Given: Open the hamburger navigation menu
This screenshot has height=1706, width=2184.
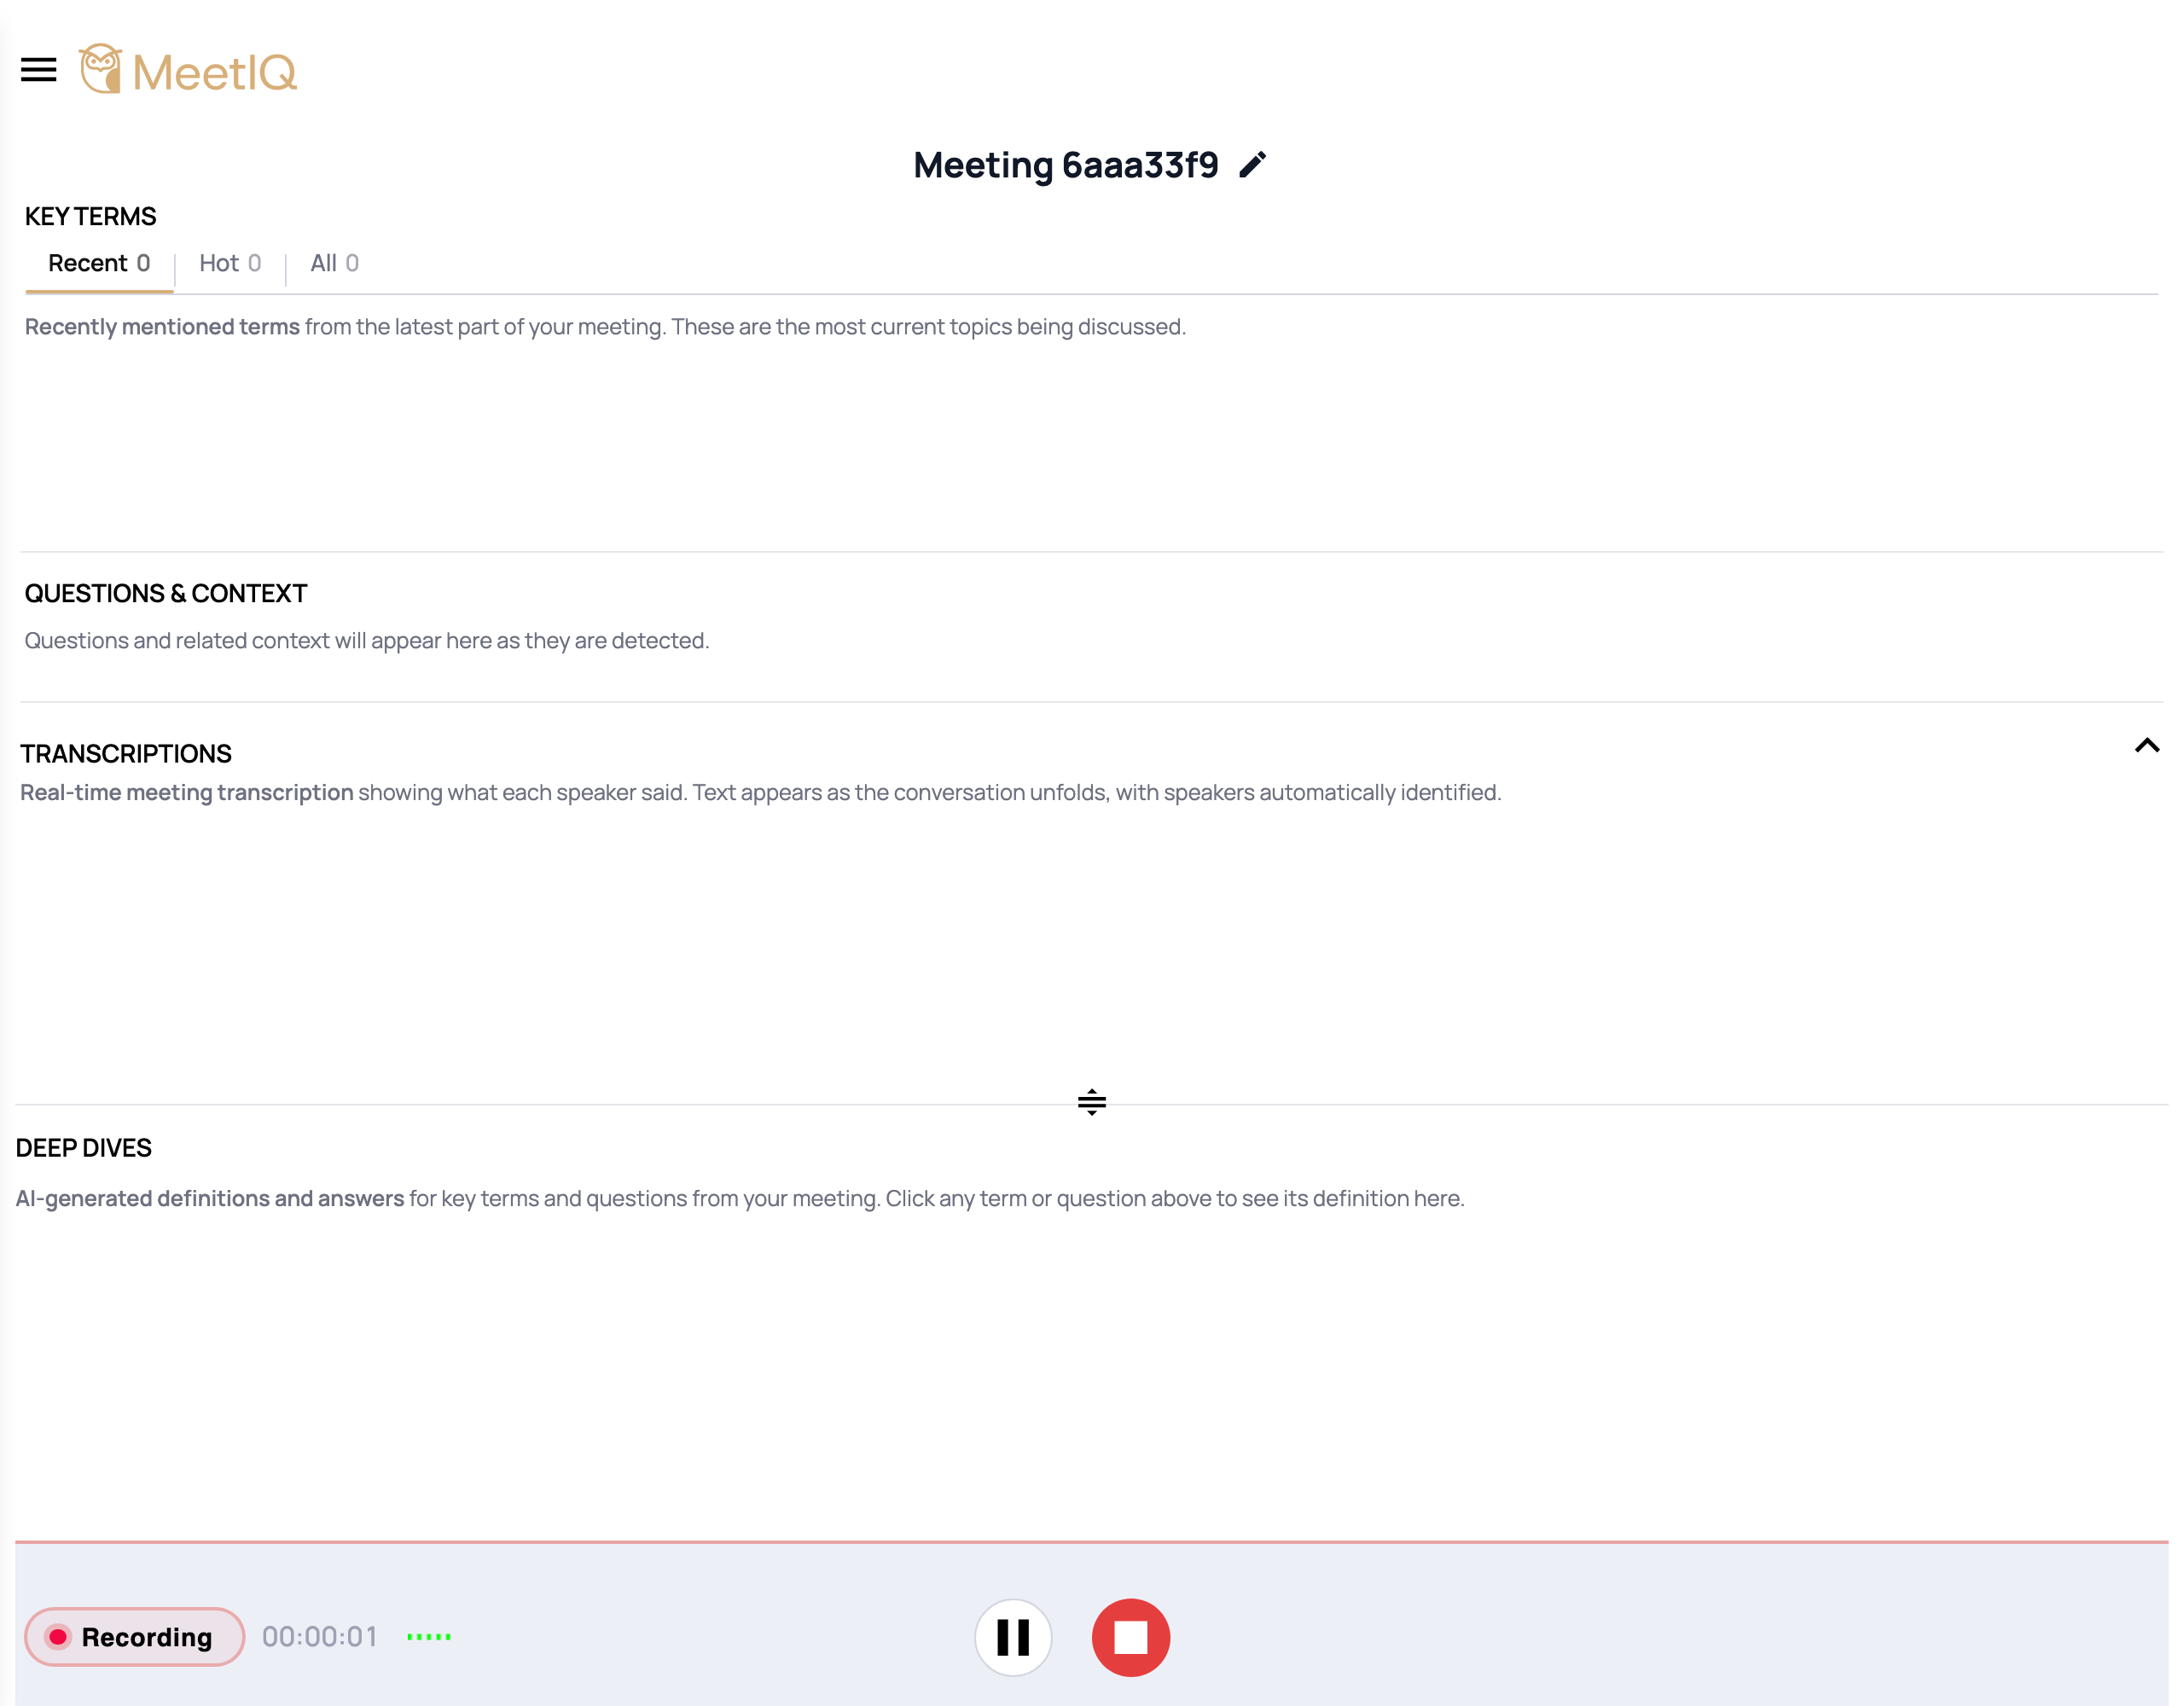Looking at the screenshot, I should (x=39, y=70).
